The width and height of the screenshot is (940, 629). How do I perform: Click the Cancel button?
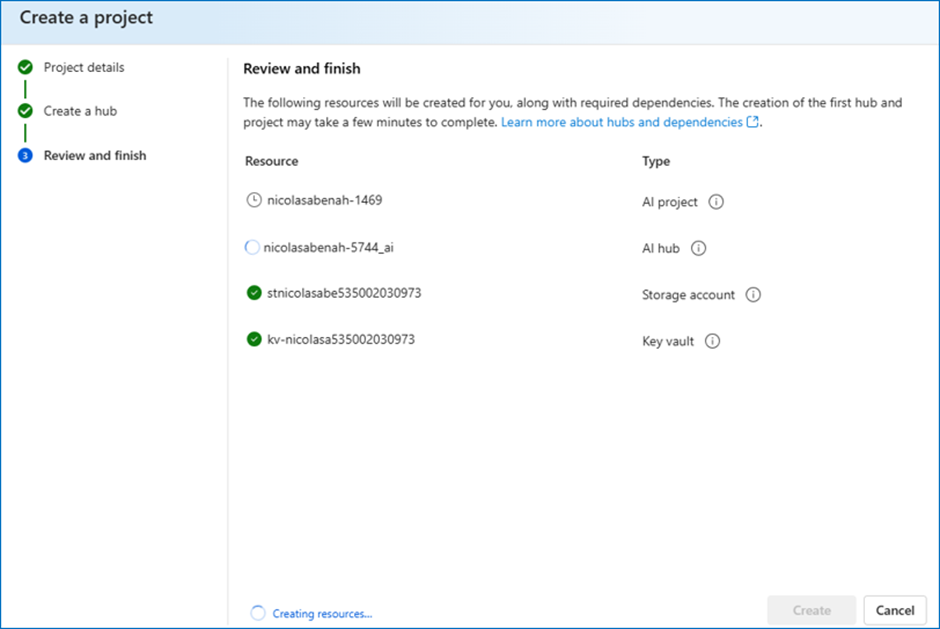[x=895, y=610]
